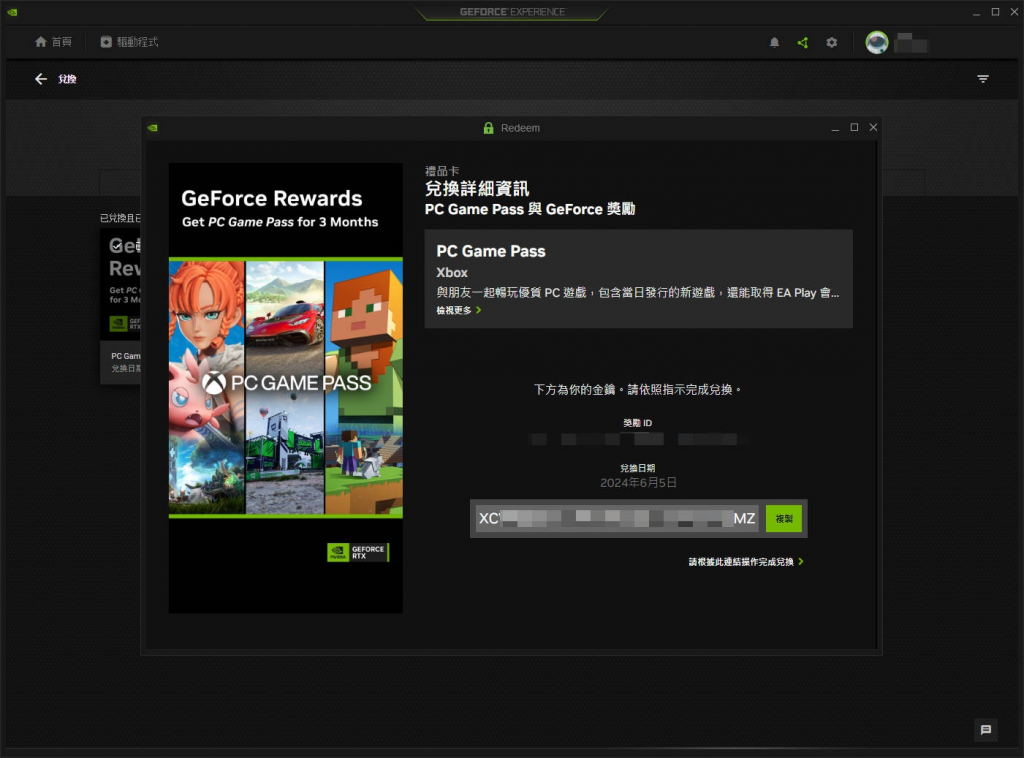
Task: Click the user profile avatar
Action: (x=876, y=42)
